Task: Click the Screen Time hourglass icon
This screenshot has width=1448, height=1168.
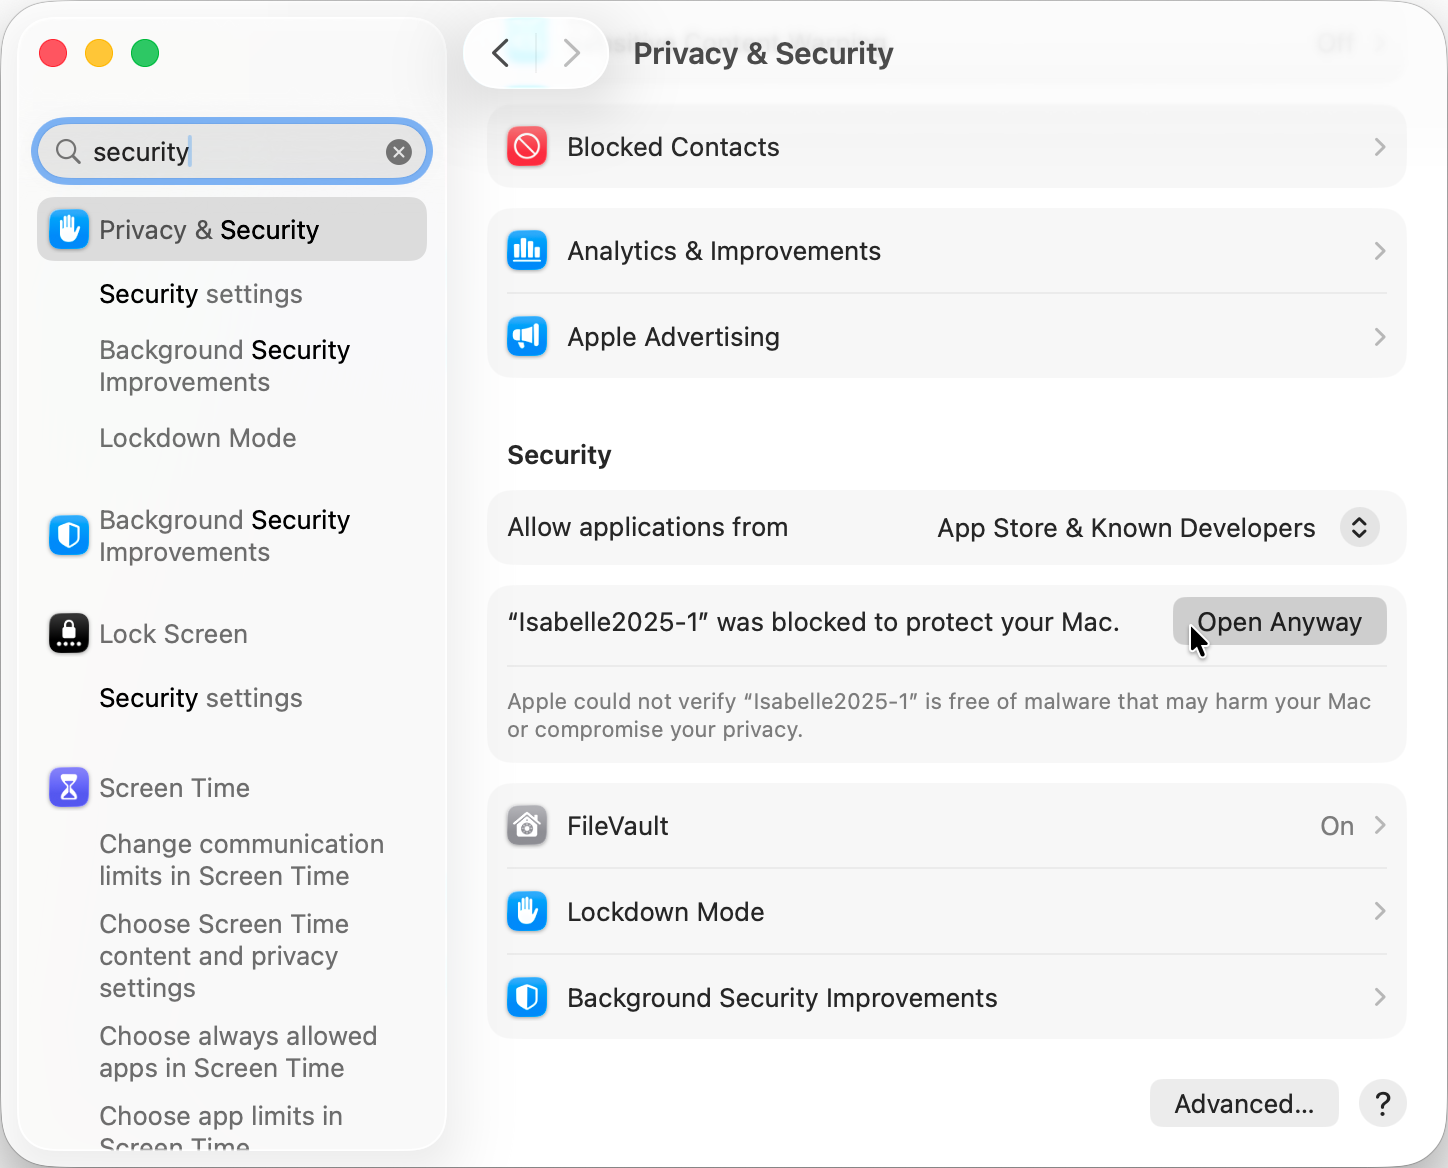Action: 69,788
